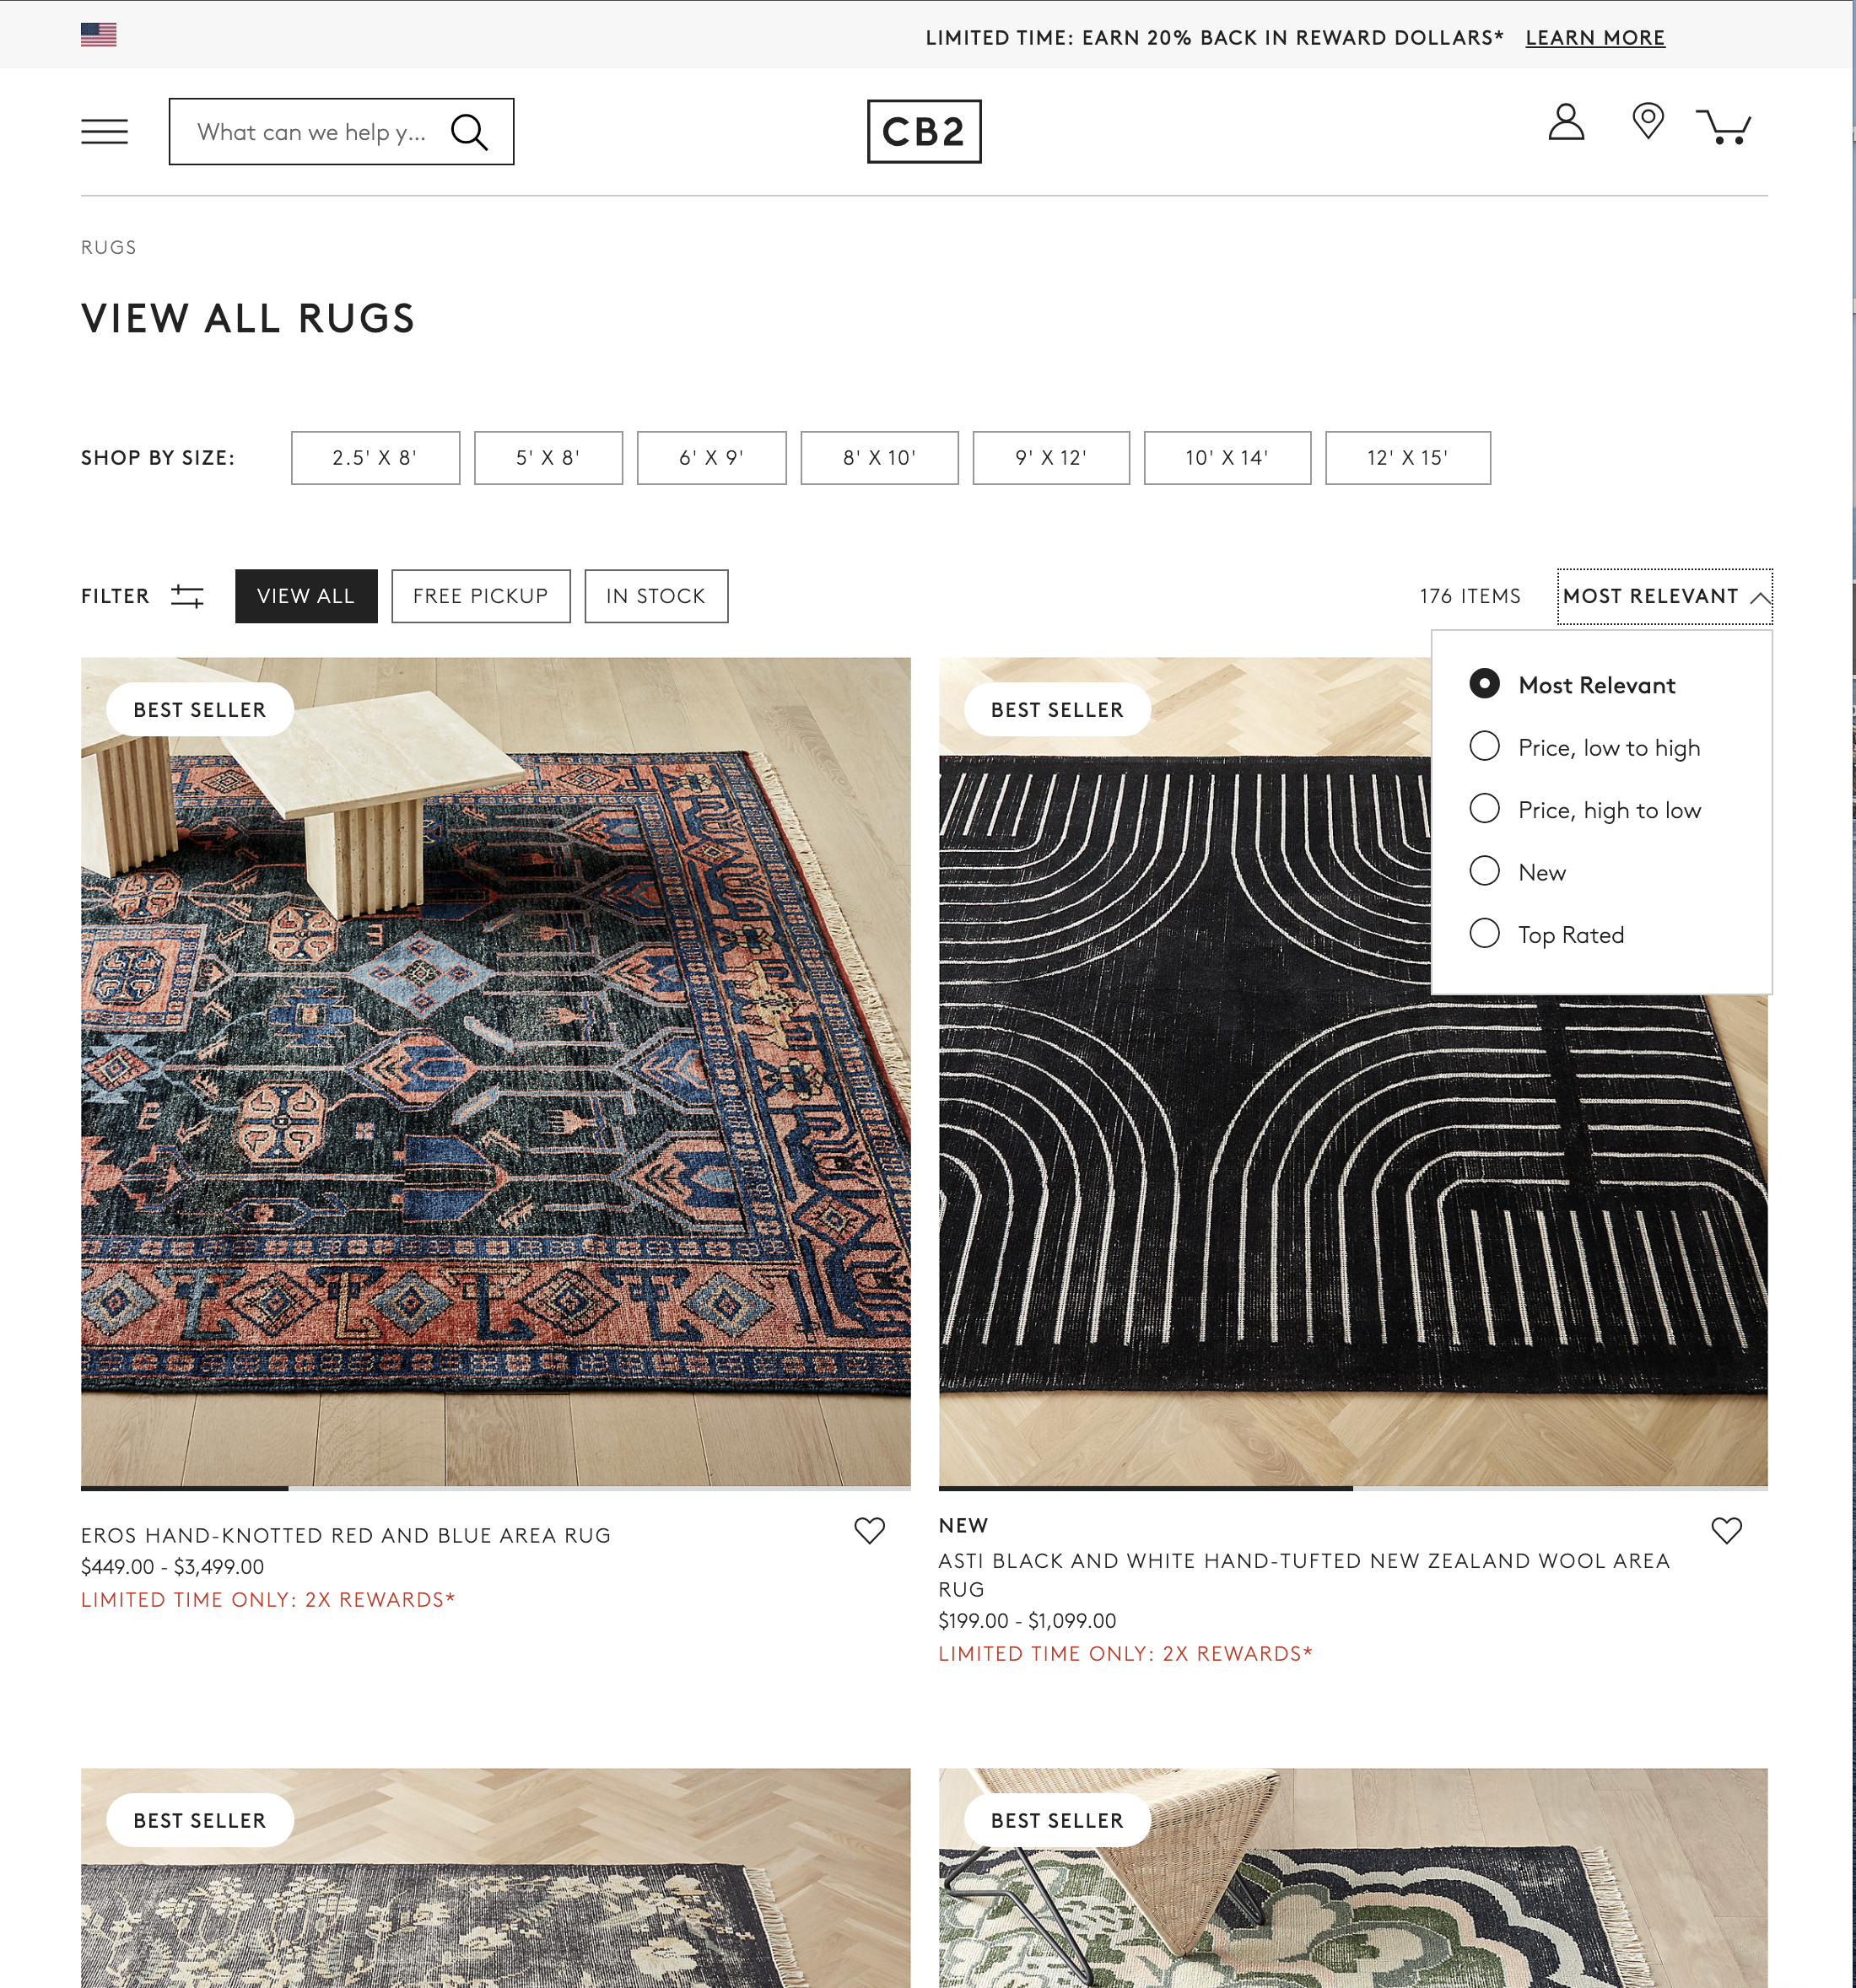The height and width of the screenshot is (1988, 1856).
Task: Switch to the Free Pickup filter
Action: pyautogui.click(x=480, y=596)
